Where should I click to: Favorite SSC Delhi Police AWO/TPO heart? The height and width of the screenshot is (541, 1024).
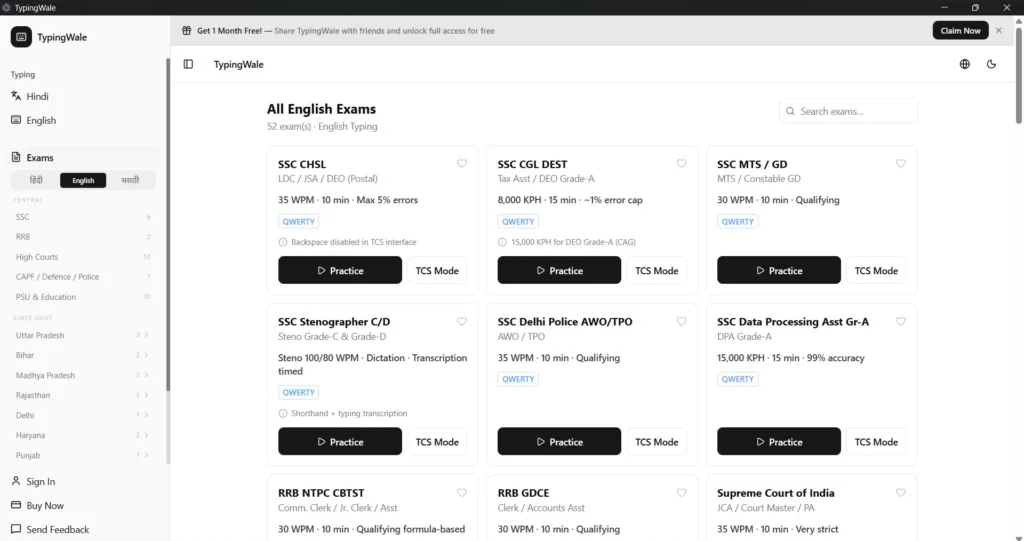681,321
